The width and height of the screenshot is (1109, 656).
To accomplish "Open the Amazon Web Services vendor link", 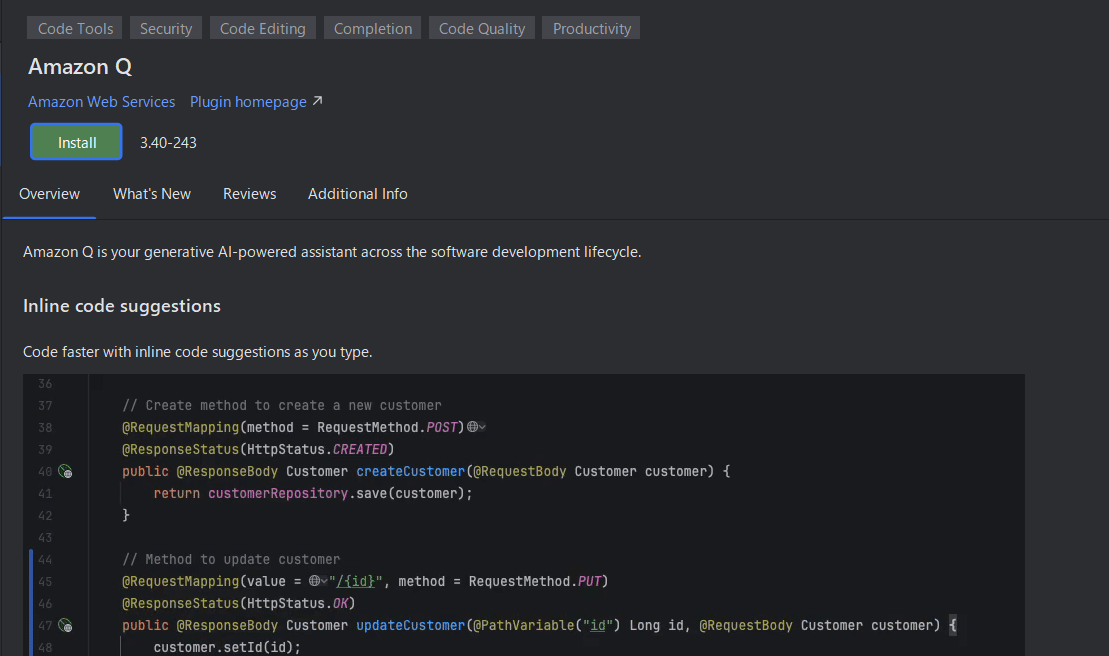I will coord(101,102).
